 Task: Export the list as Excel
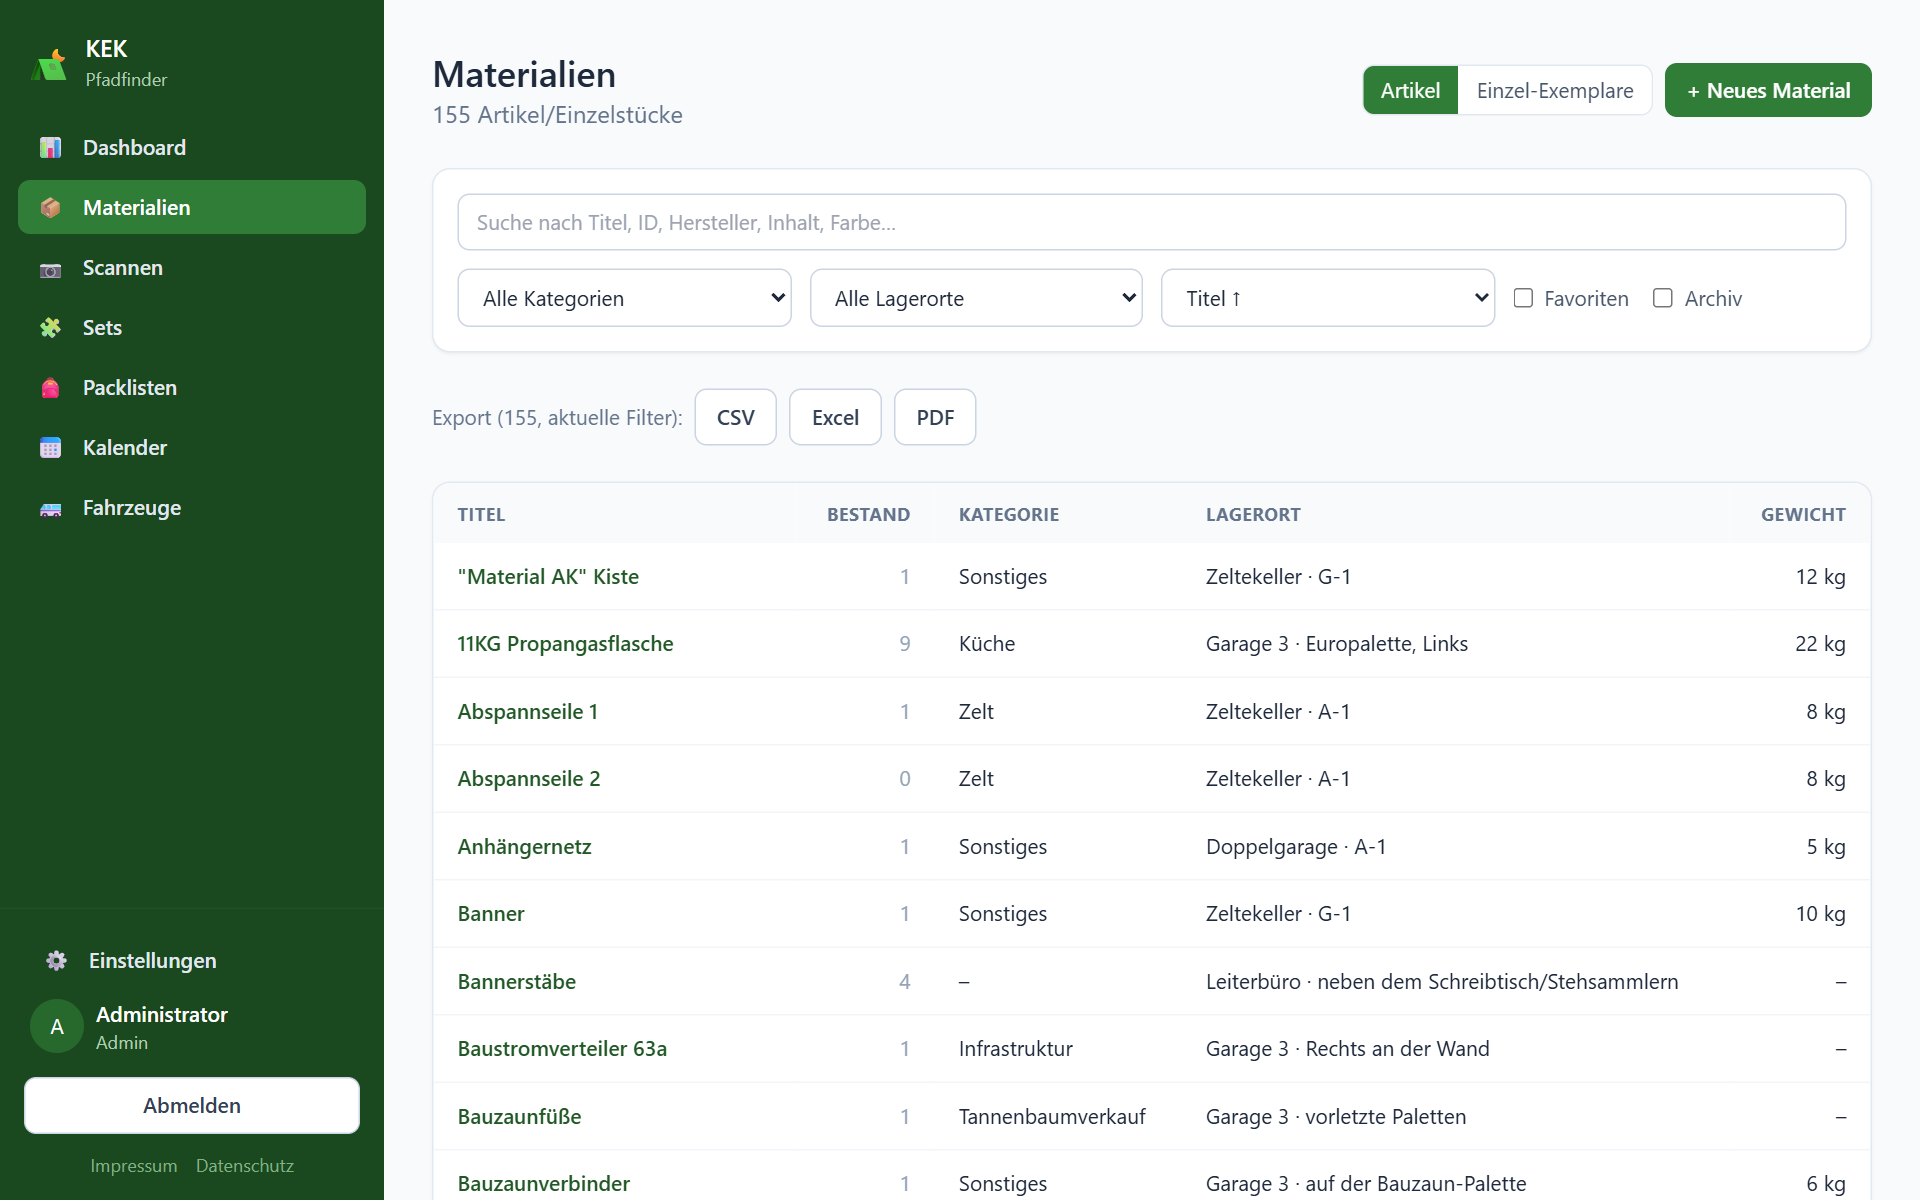tap(835, 417)
